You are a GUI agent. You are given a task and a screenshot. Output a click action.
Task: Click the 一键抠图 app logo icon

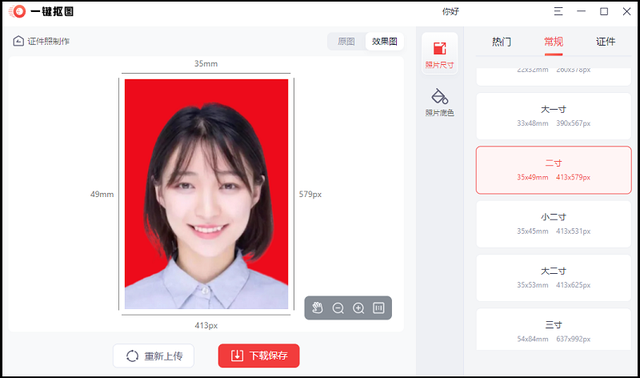pyautogui.click(x=18, y=11)
